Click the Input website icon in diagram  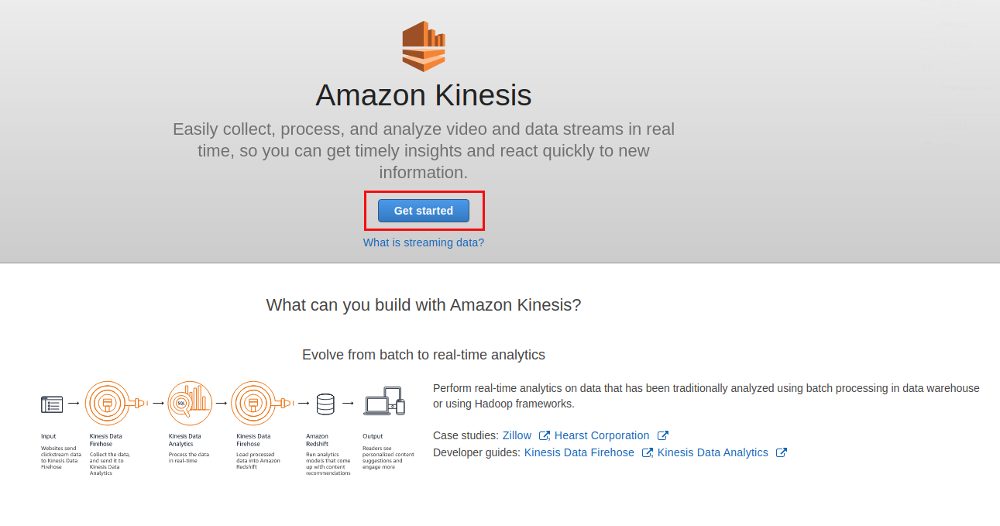pos(52,404)
